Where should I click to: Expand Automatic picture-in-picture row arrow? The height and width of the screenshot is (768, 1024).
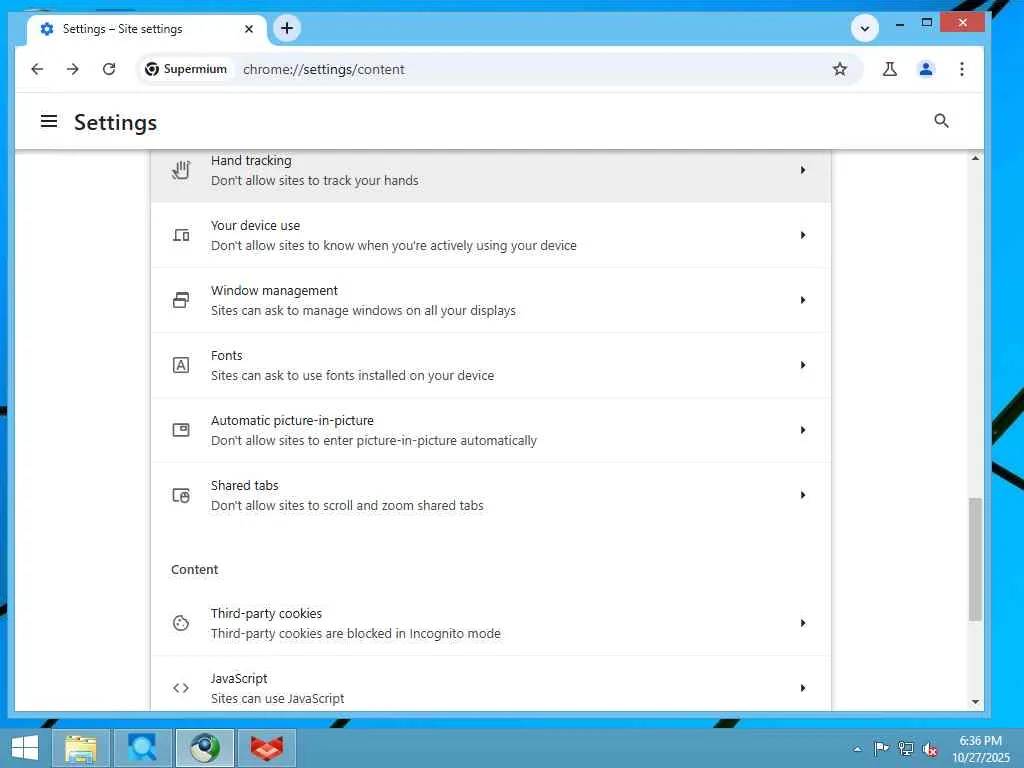pyautogui.click(x=803, y=430)
